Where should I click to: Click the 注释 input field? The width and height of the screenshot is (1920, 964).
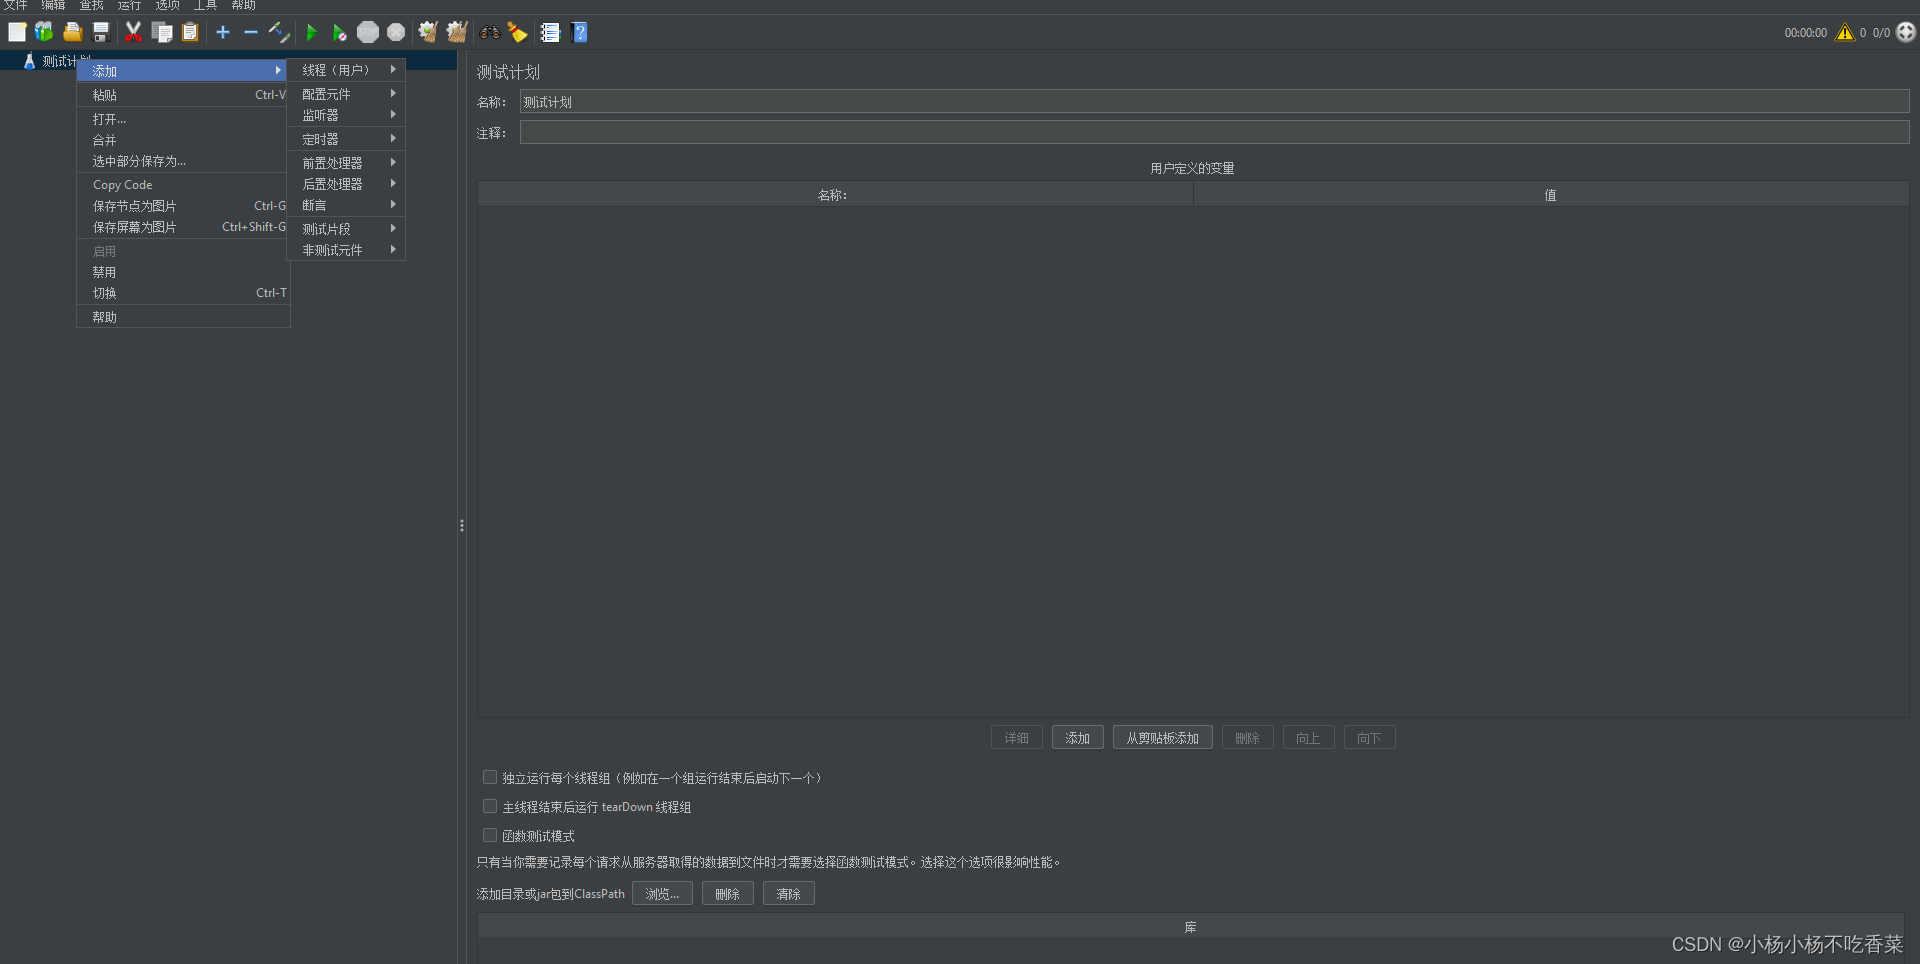click(1214, 132)
